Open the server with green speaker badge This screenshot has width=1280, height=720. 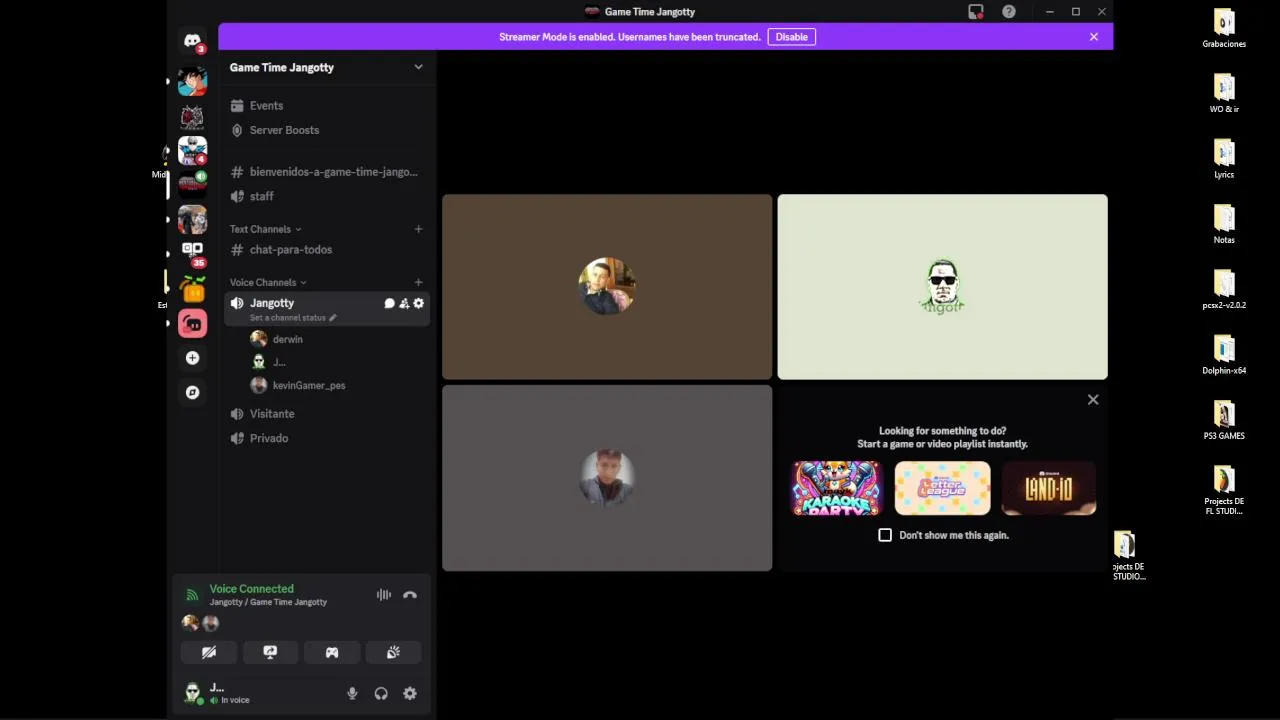[x=192, y=184]
